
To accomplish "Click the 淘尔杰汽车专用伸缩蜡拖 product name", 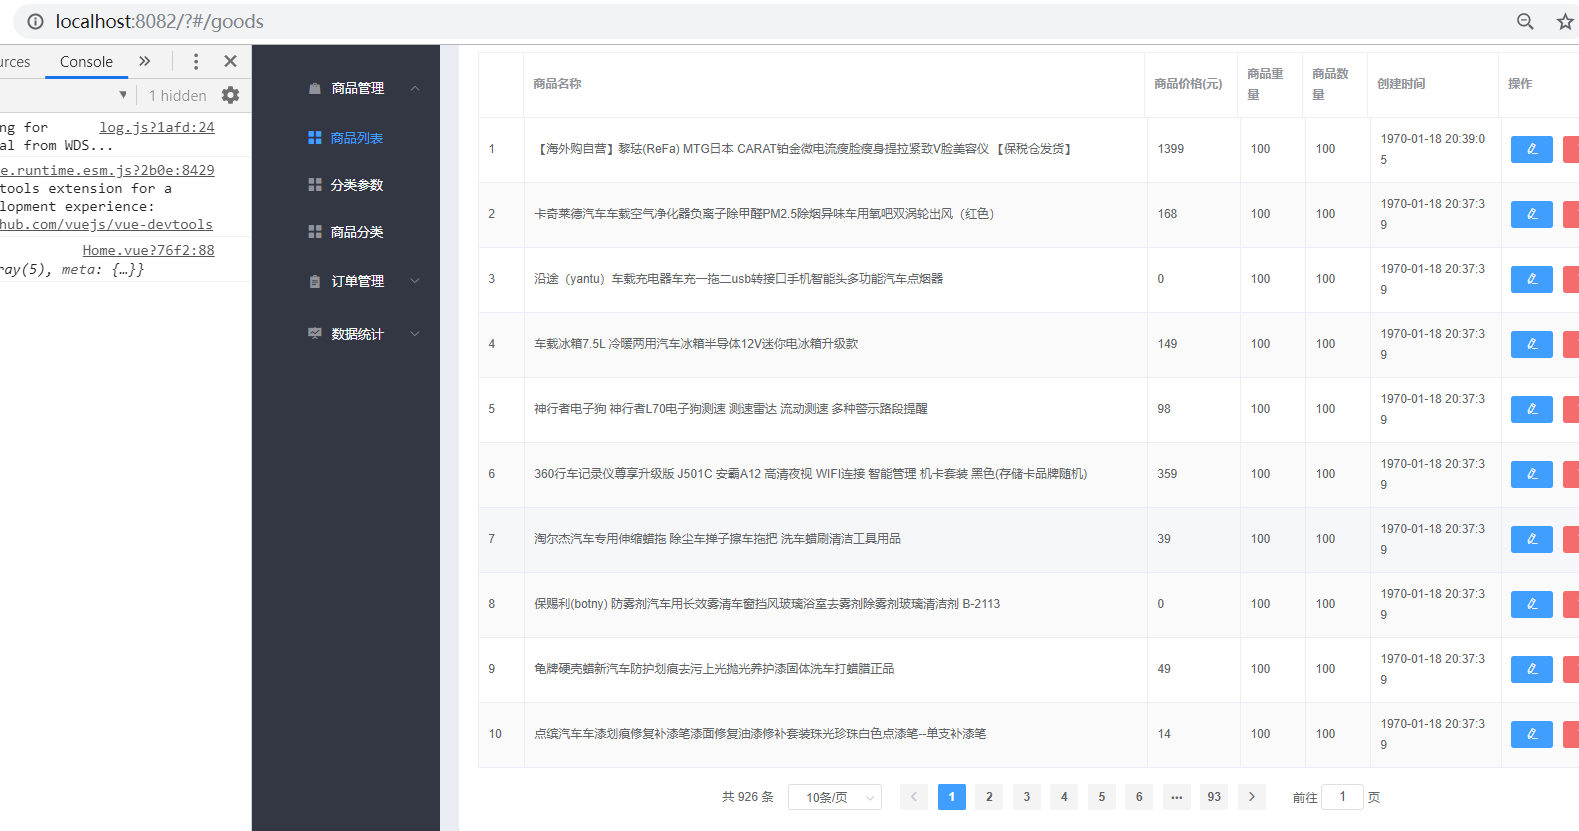I will click(x=717, y=539).
